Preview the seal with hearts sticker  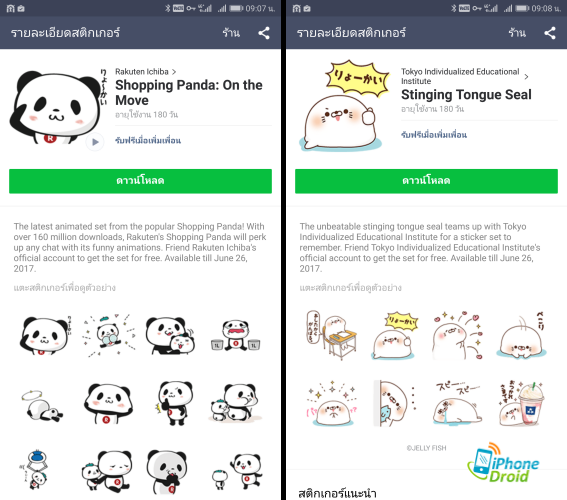pyautogui.click(x=457, y=335)
